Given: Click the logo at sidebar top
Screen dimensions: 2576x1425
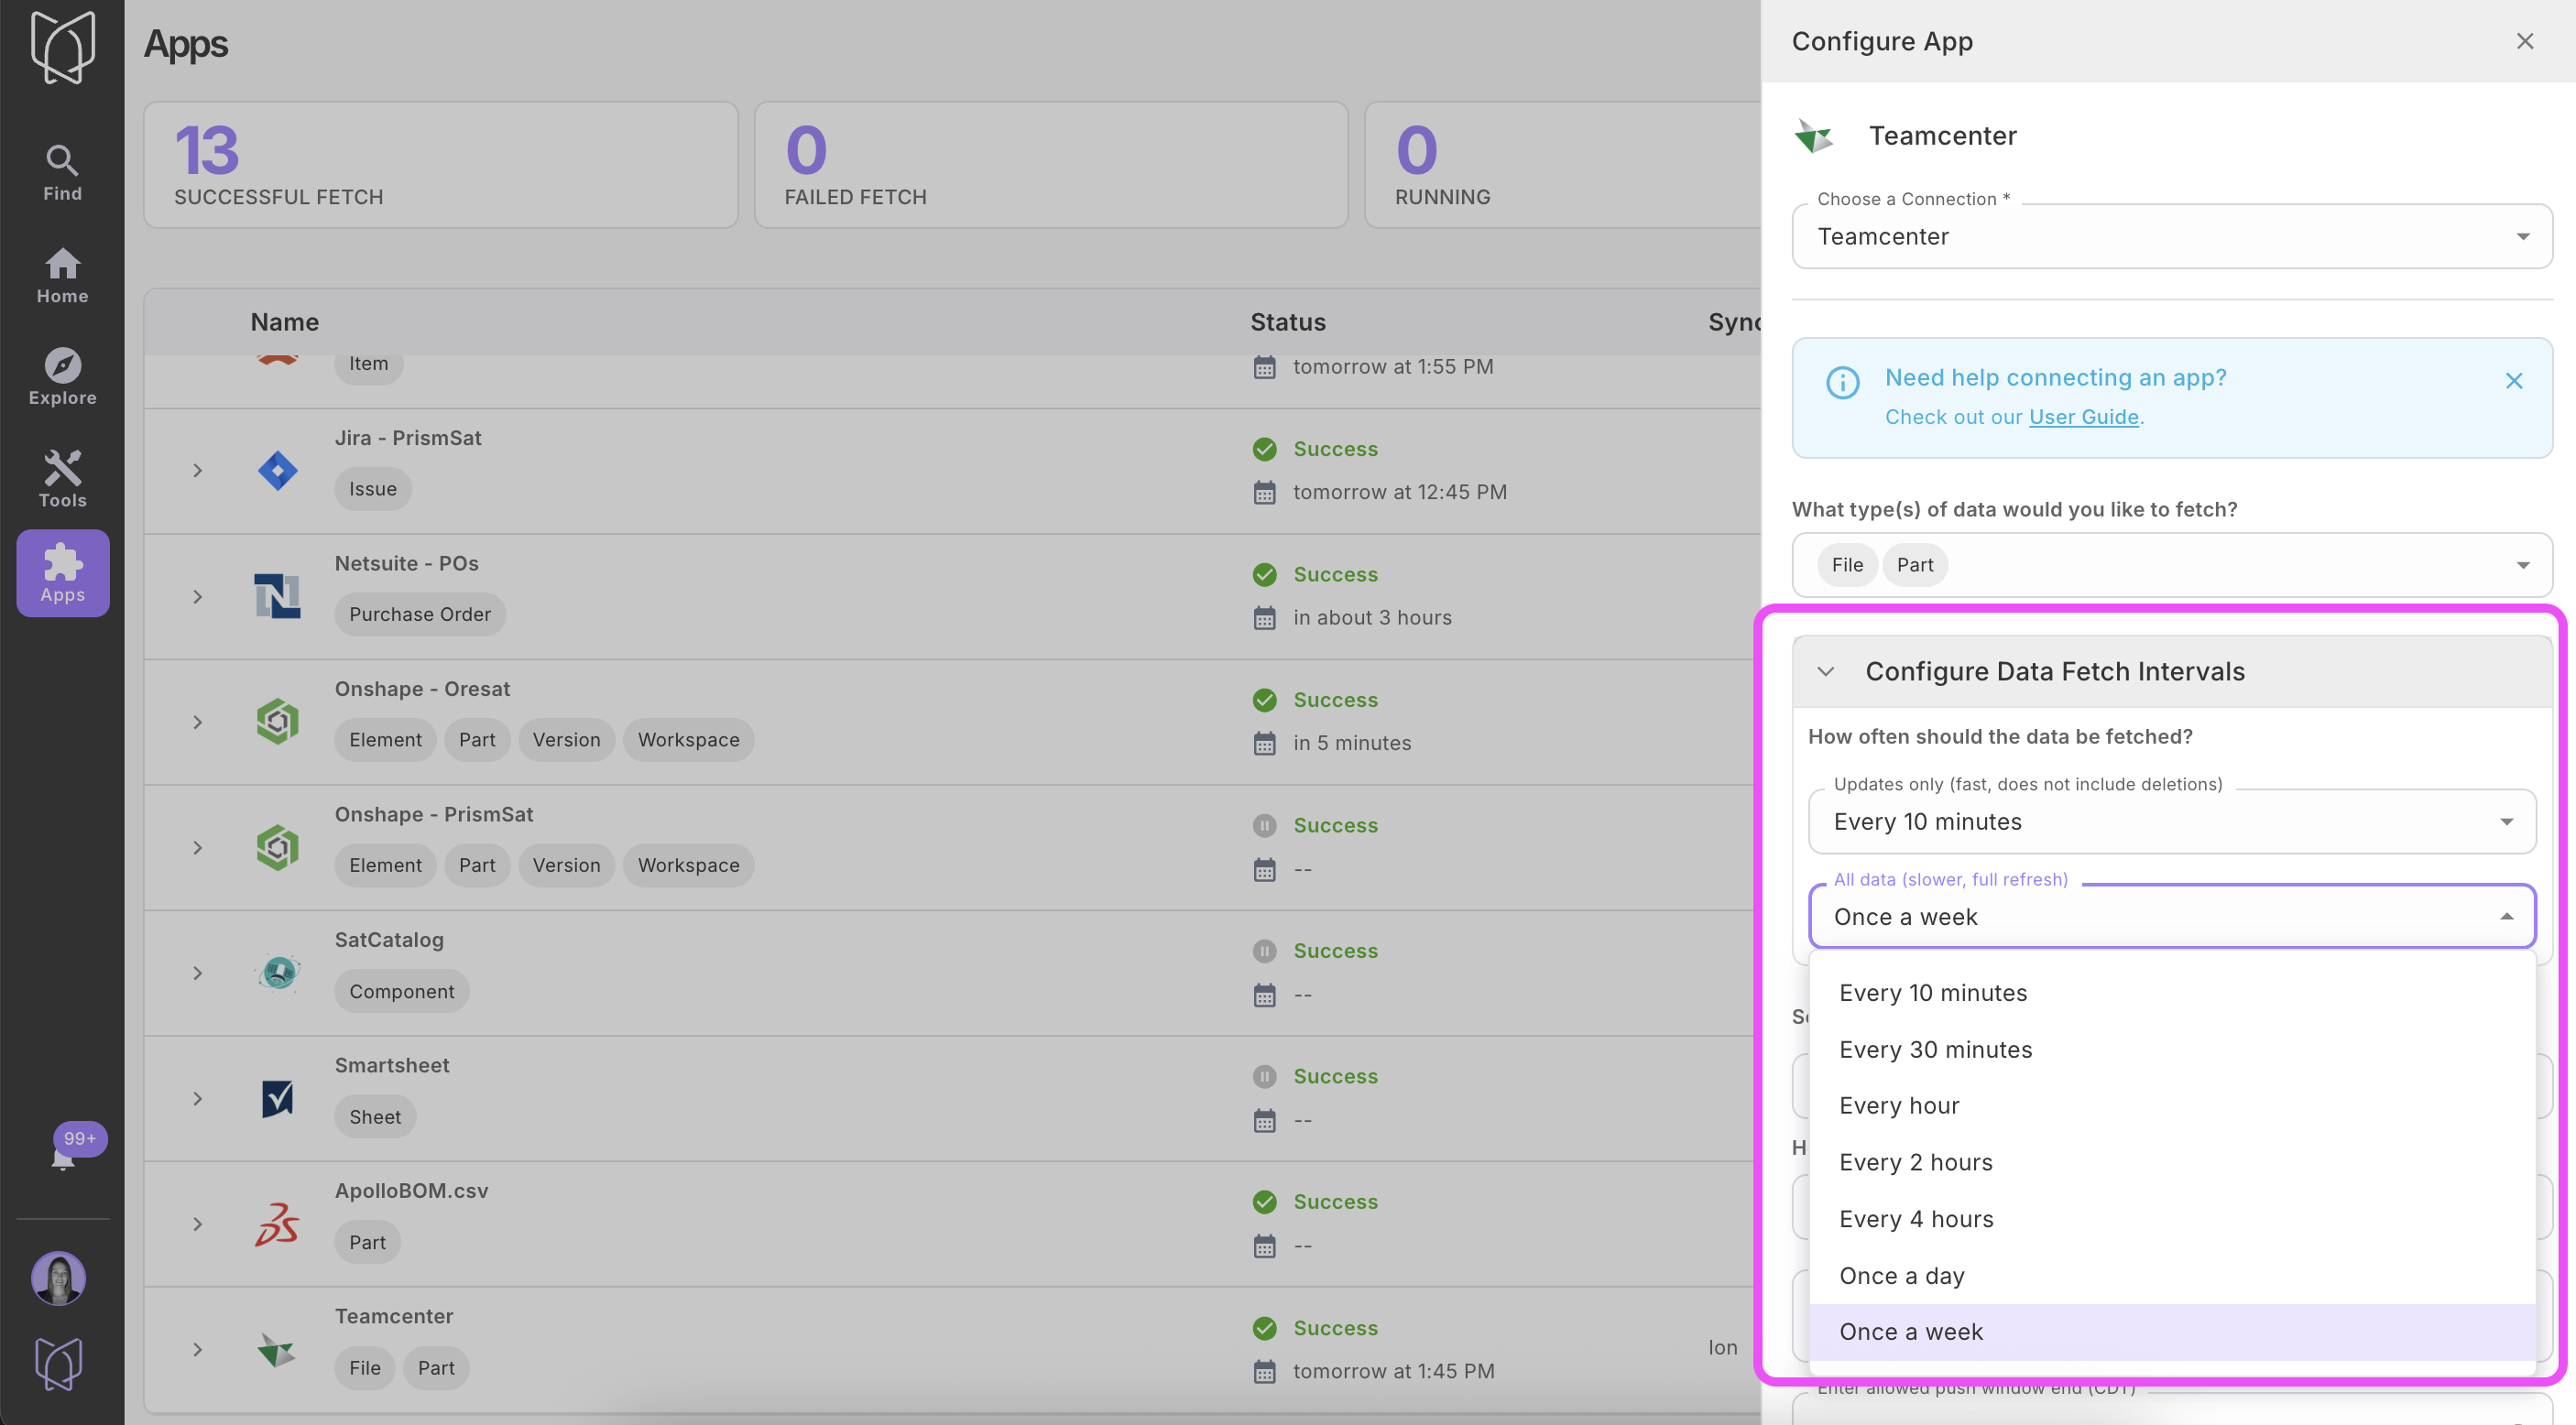Looking at the screenshot, I should (x=62, y=46).
